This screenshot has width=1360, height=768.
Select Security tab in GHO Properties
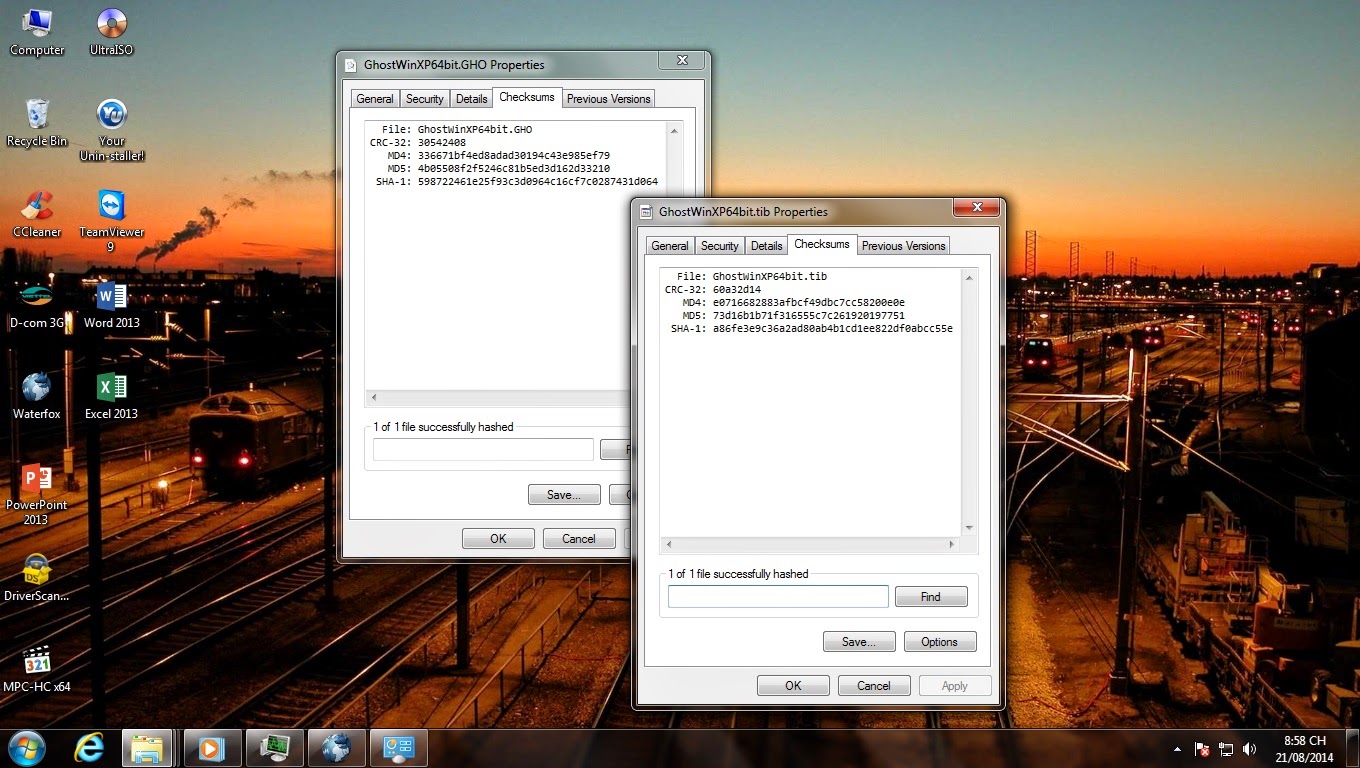[x=424, y=99]
